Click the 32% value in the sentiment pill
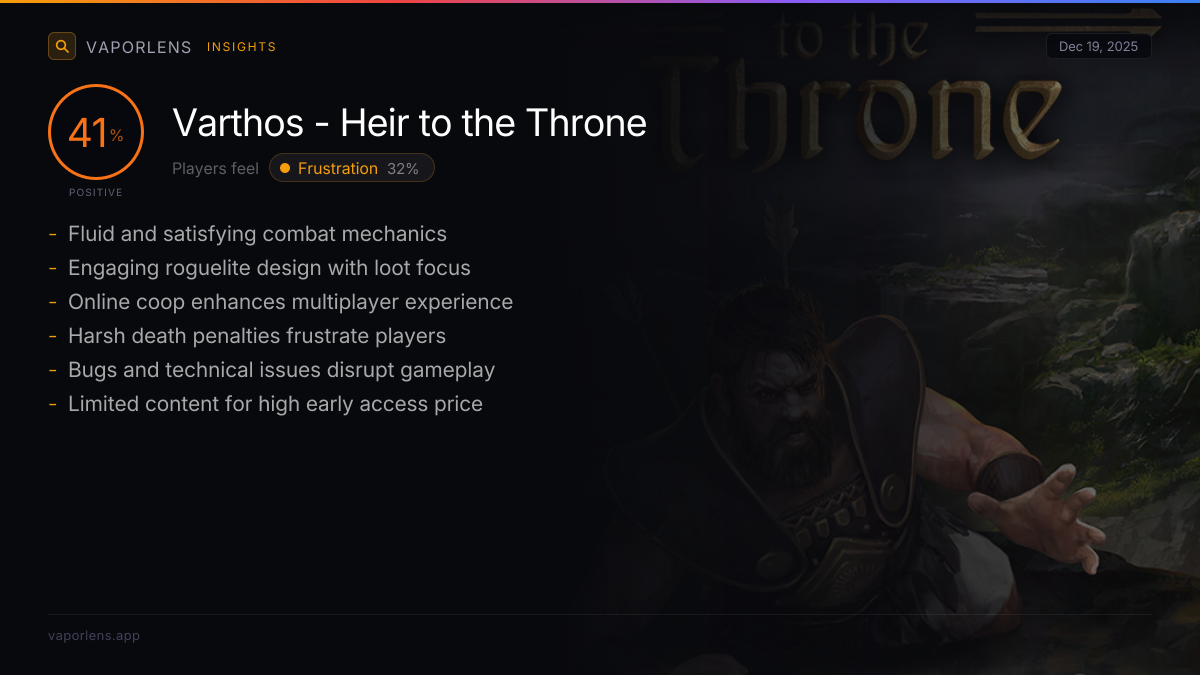 403,168
